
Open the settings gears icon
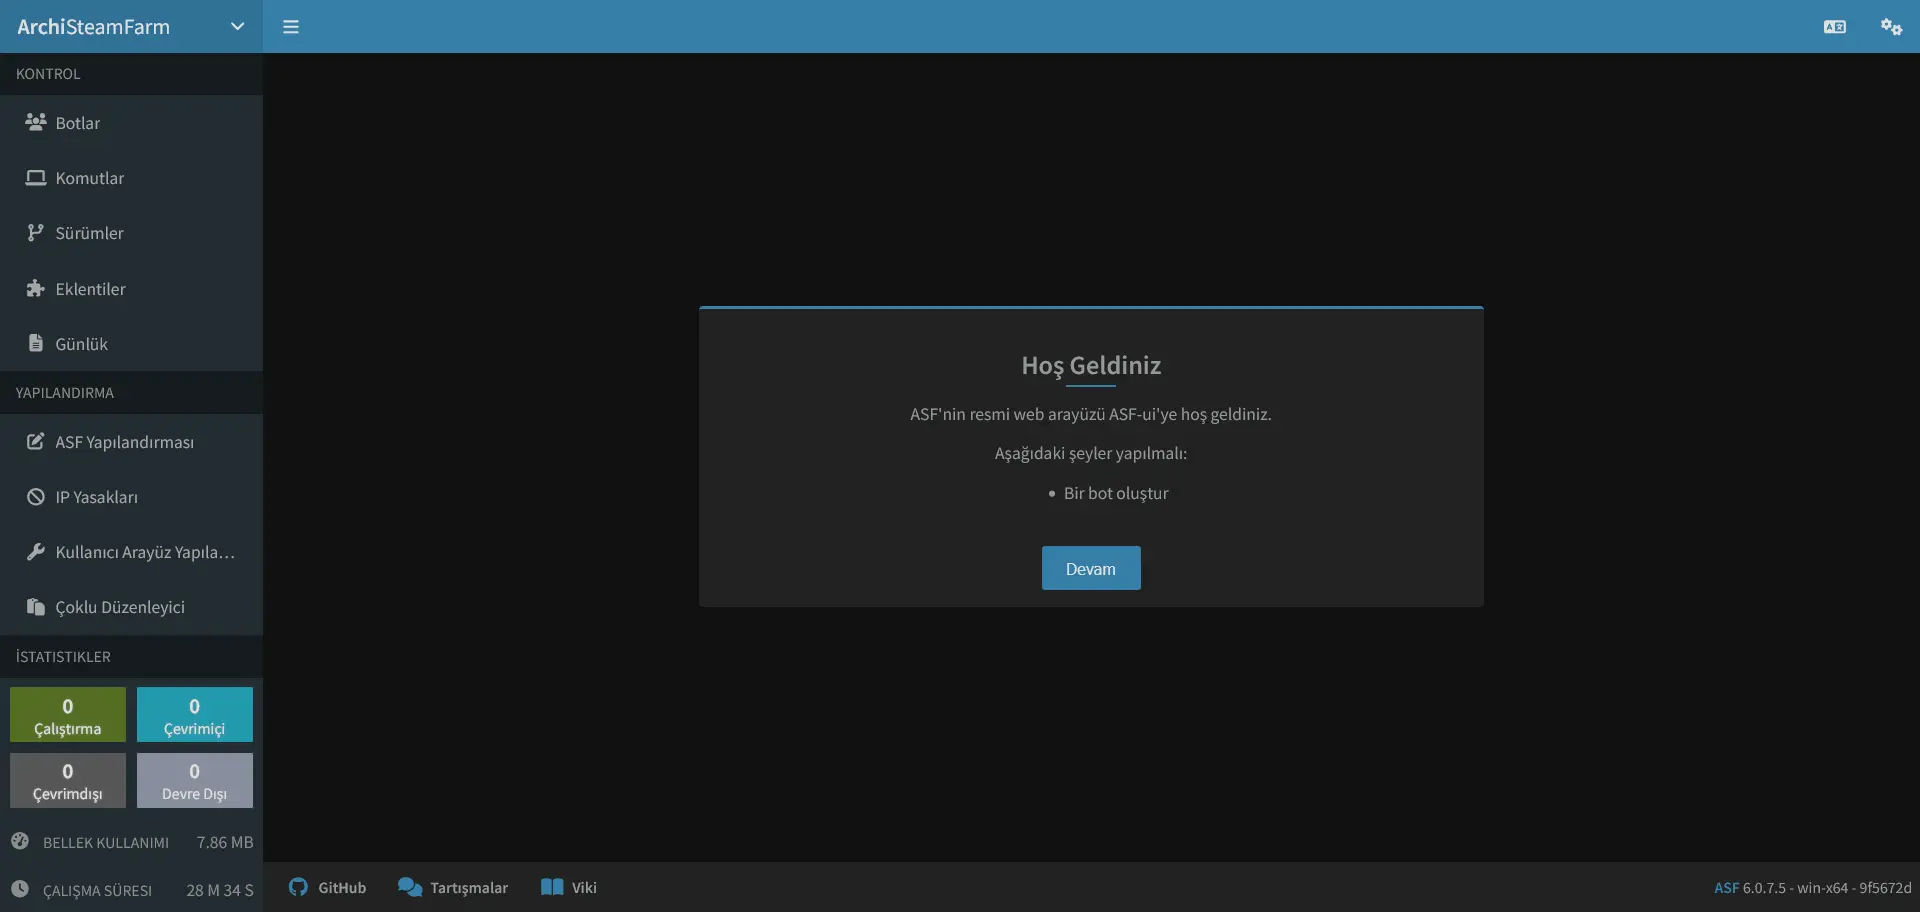pyautogui.click(x=1891, y=27)
